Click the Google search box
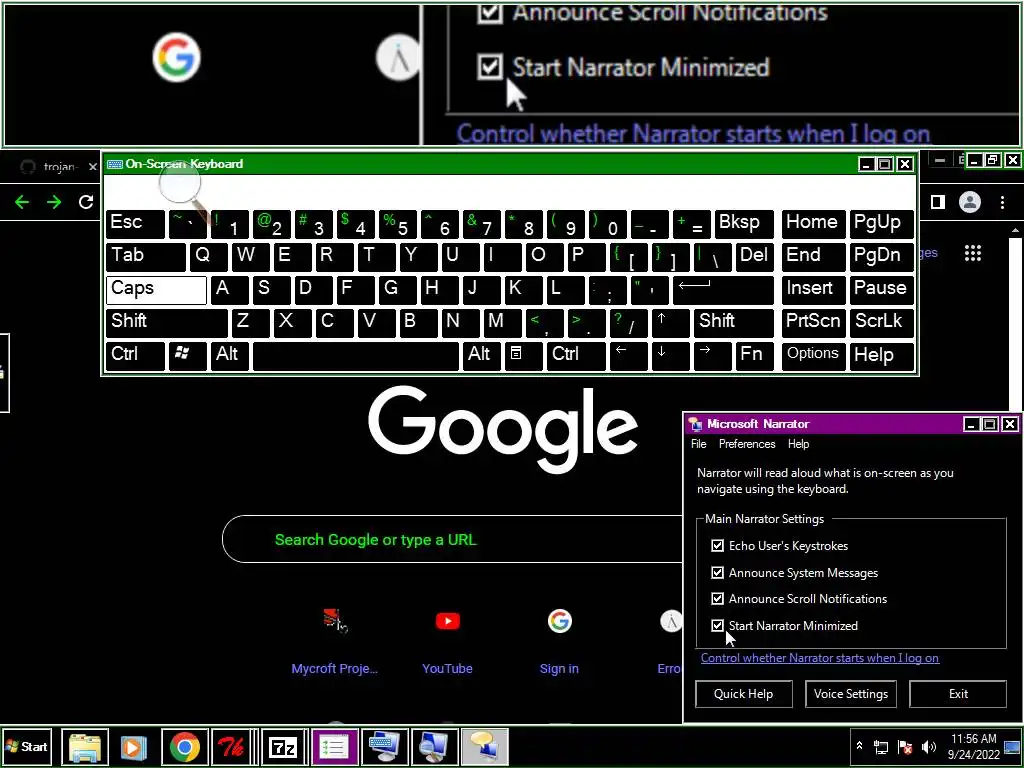 [x=452, y=539]
